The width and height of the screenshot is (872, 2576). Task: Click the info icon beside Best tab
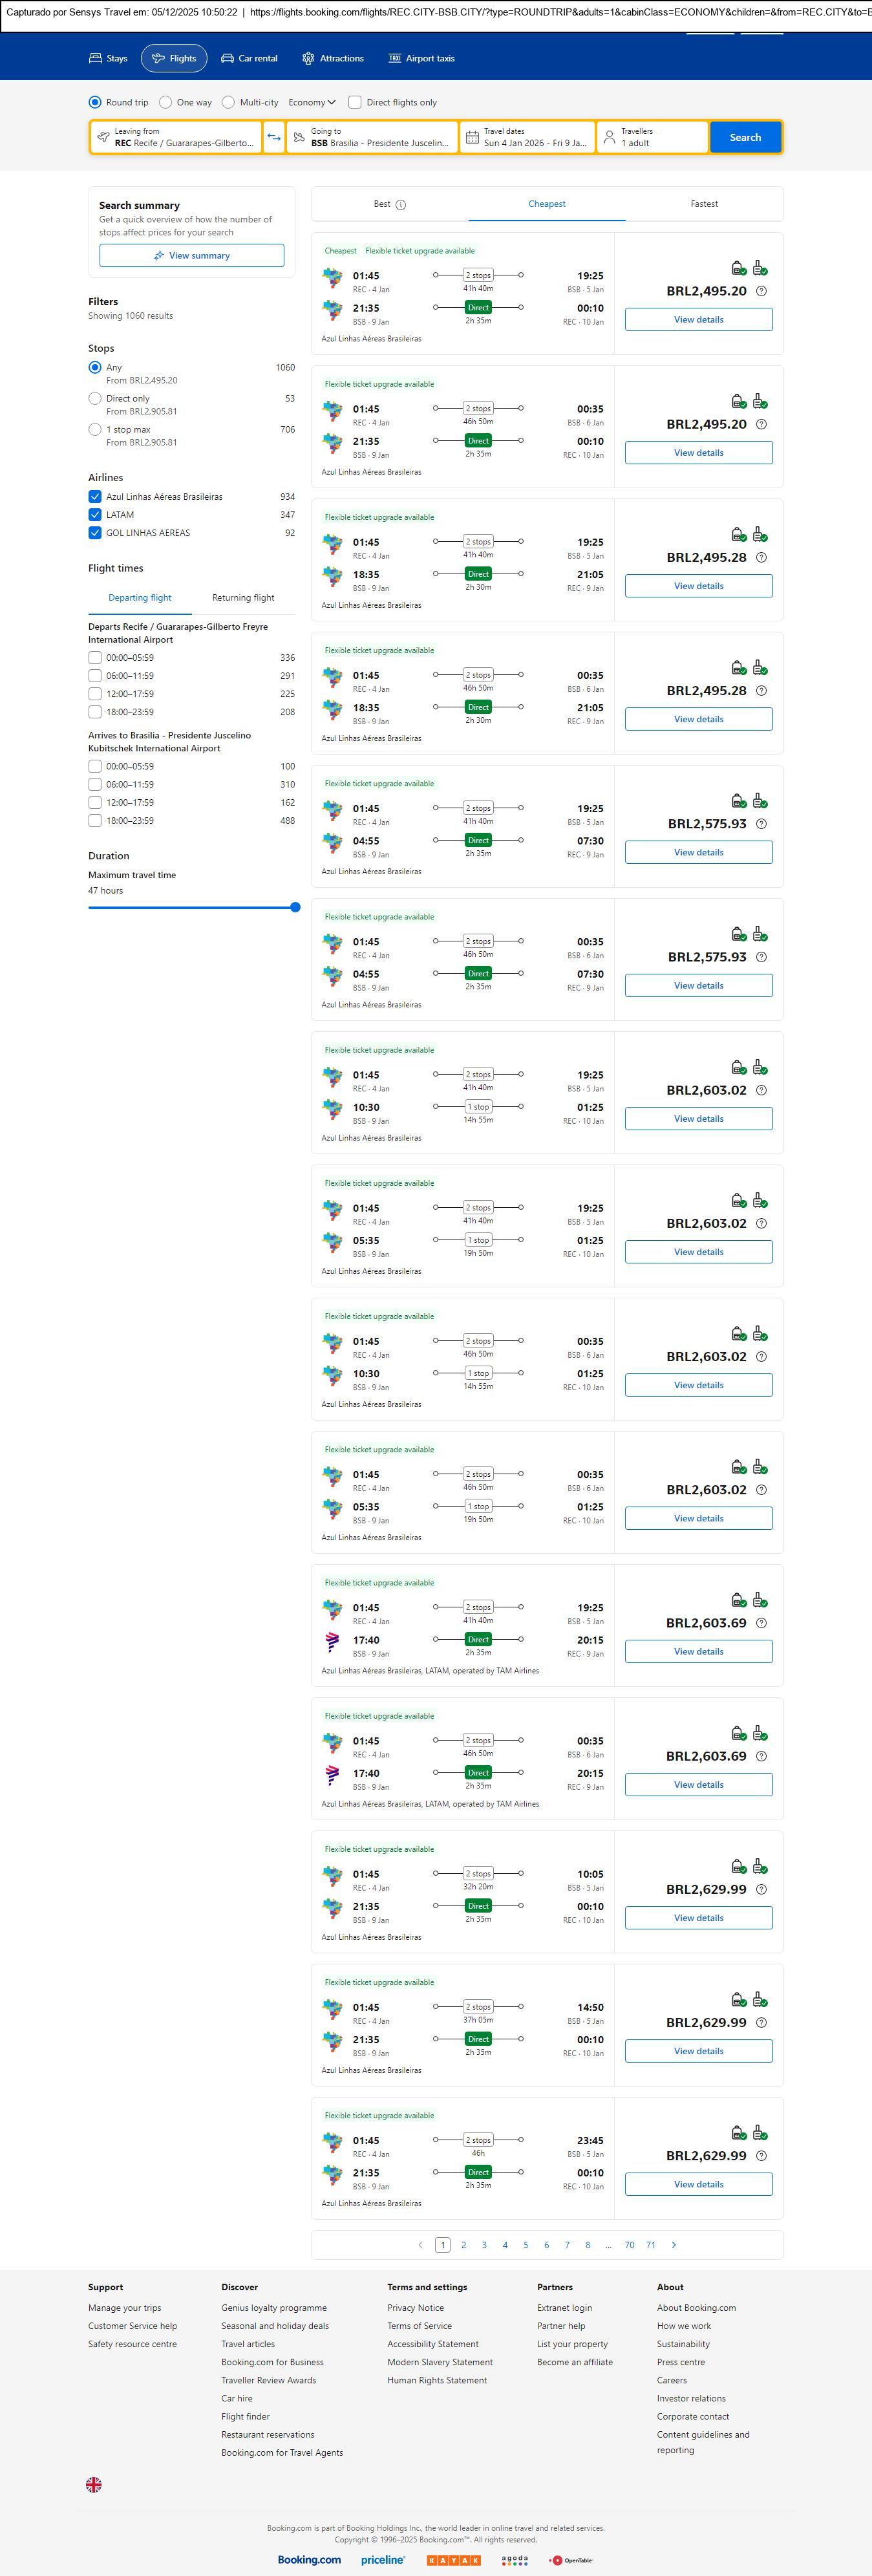[x=401, y=205]
